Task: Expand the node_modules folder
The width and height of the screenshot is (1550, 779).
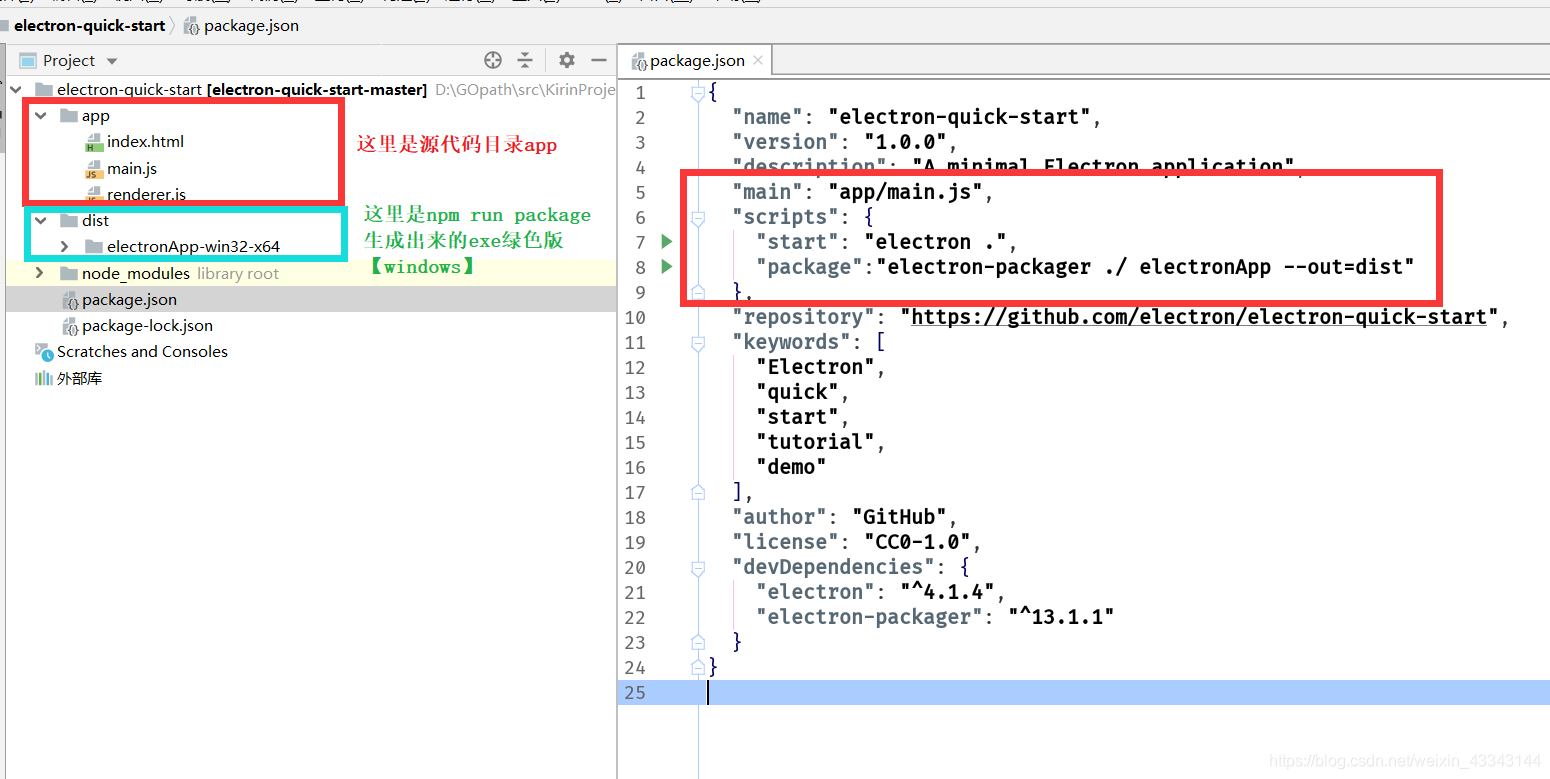Action: [x=40, y=273]
